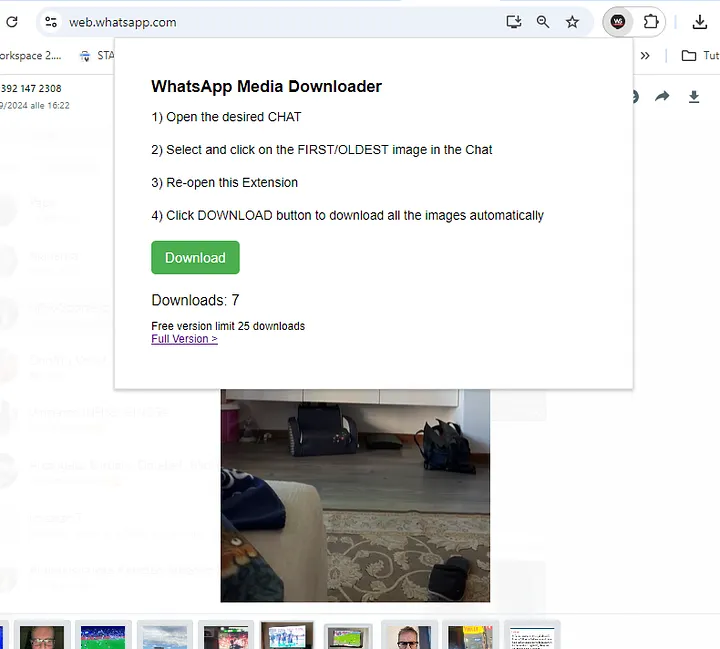Open site information icon in address bar
The image size is (720, 649).
51,22
